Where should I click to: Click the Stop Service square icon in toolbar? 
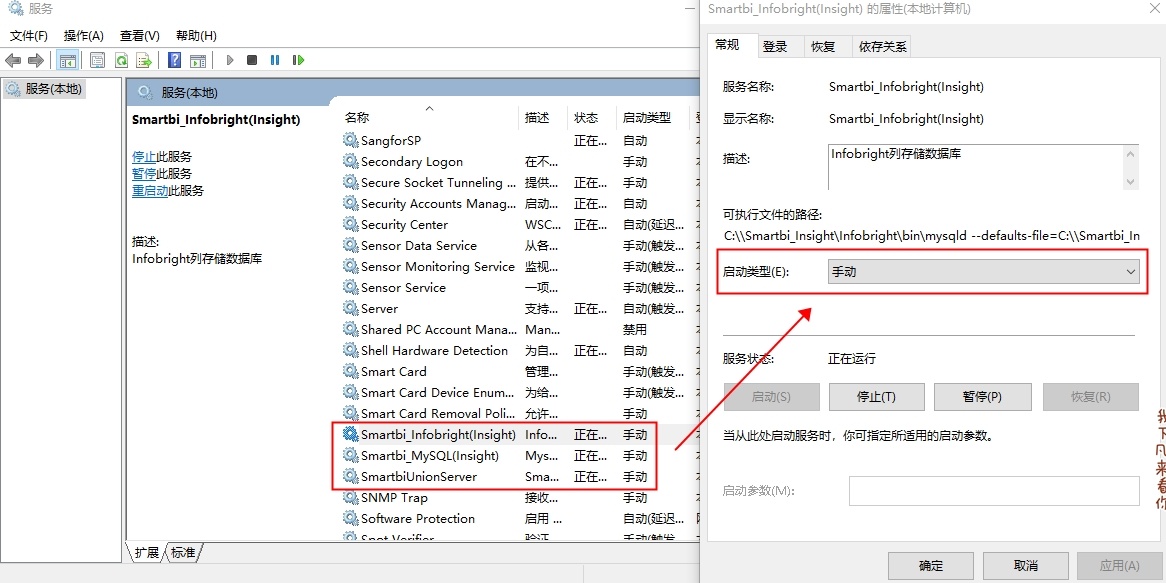(x=252, y=60)
